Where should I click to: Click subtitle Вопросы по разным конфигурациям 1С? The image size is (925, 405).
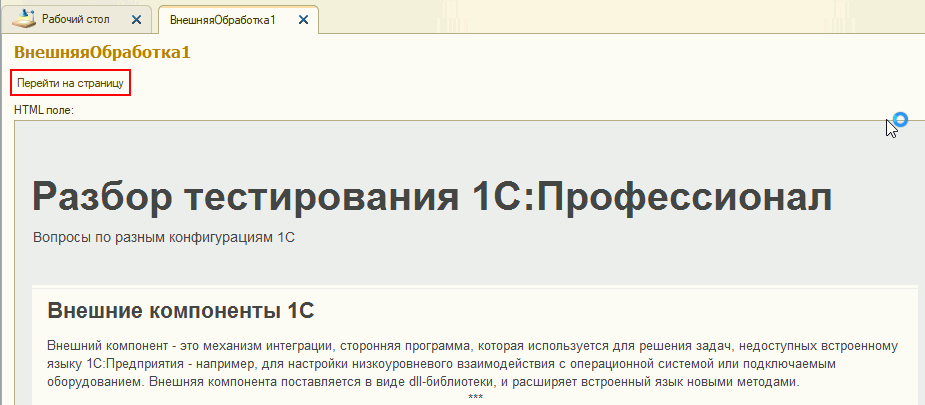[x=164, y=238]
